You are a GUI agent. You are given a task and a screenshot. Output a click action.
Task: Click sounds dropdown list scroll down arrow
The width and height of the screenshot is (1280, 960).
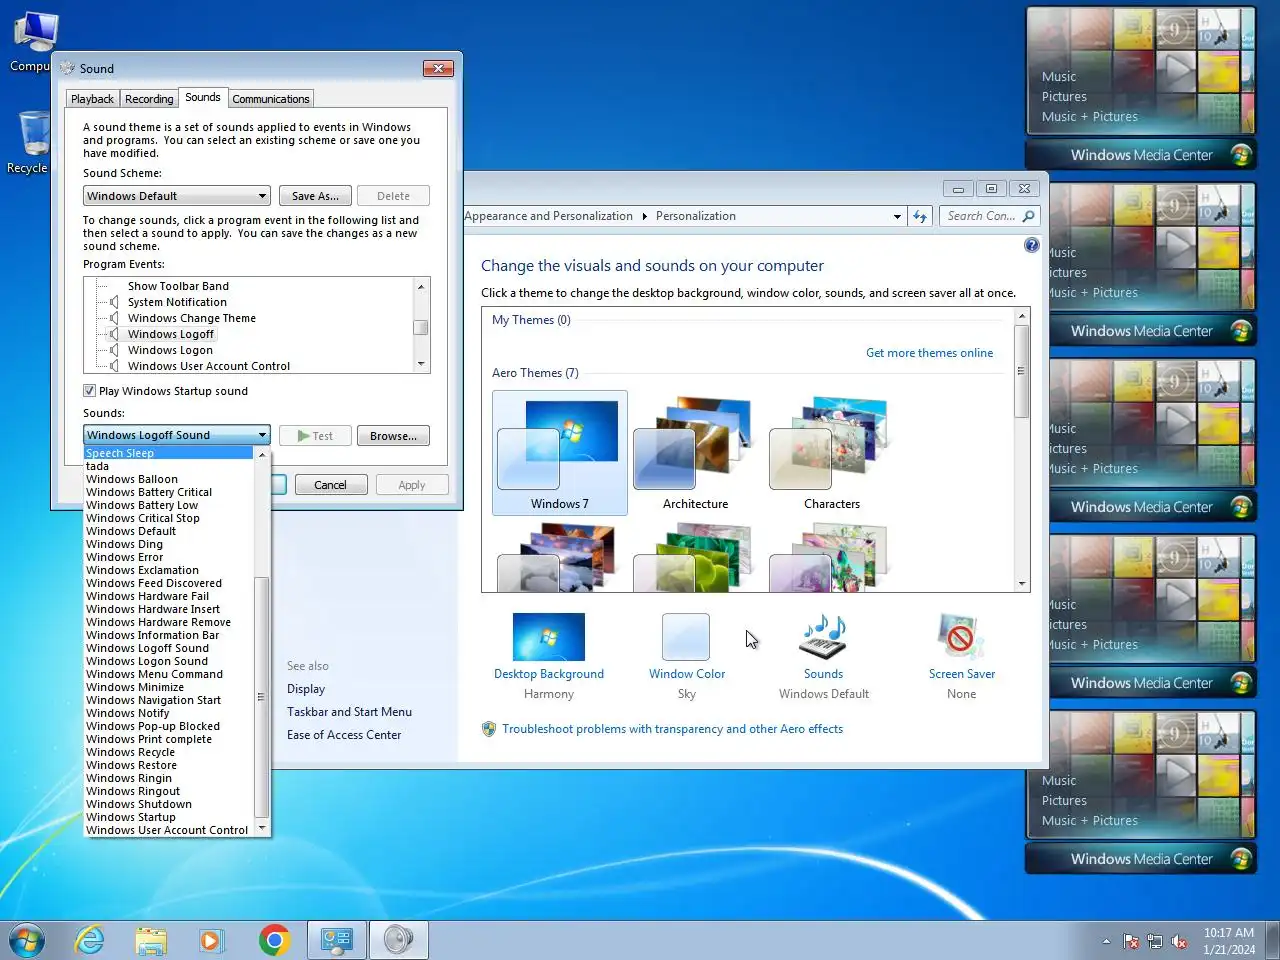[262, 828]
